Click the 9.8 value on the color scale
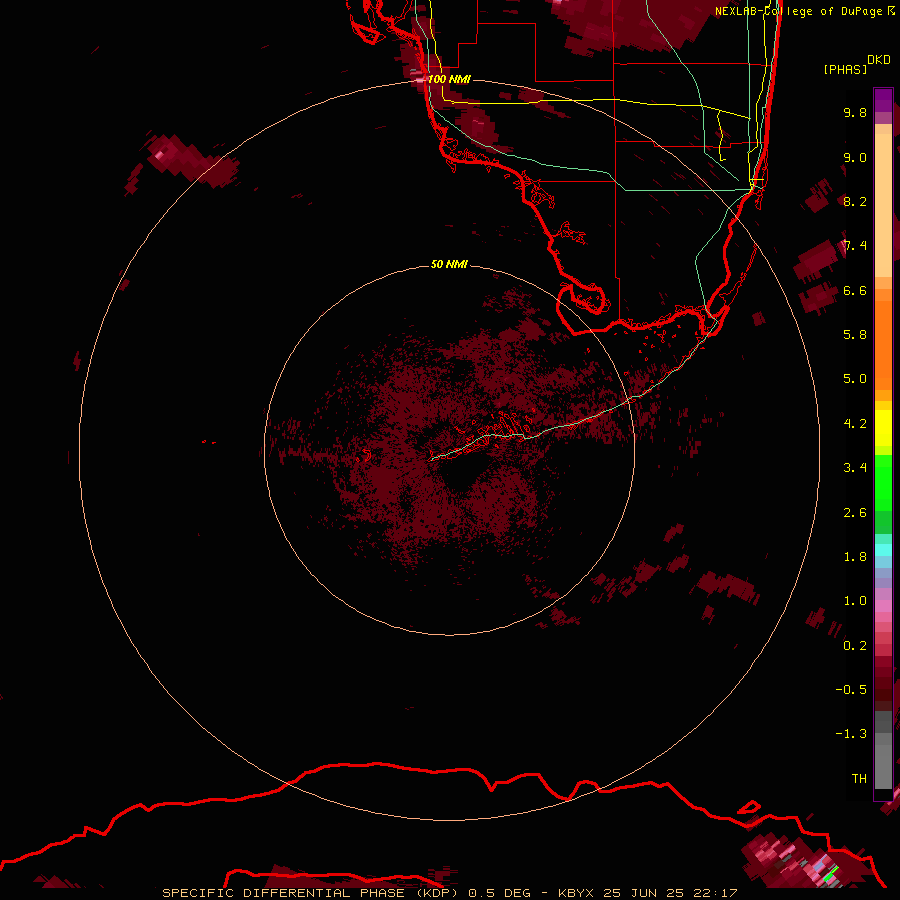The image size is (900, 900). pos(855,112)
